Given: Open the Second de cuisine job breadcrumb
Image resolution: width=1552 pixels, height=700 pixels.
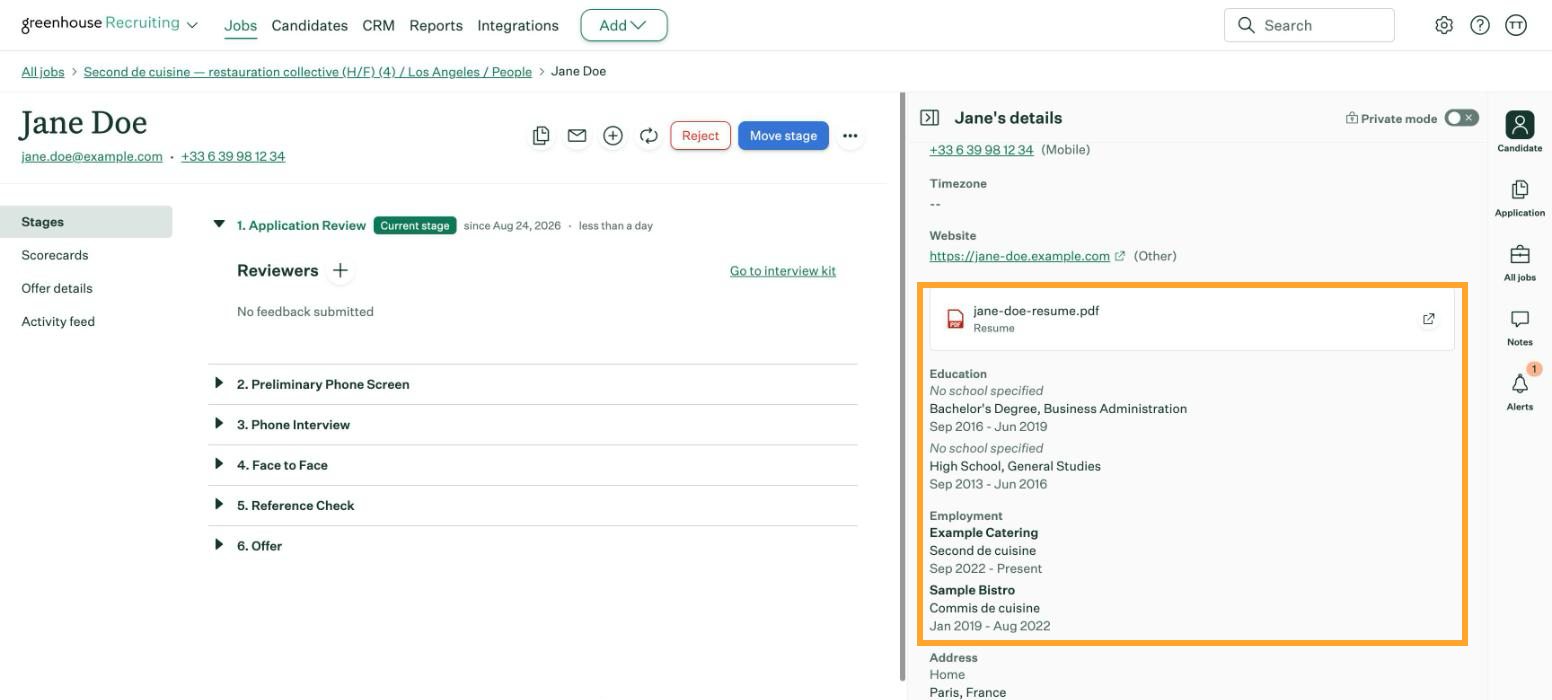Looking at the screenshot, I should [x=308, y=71].
